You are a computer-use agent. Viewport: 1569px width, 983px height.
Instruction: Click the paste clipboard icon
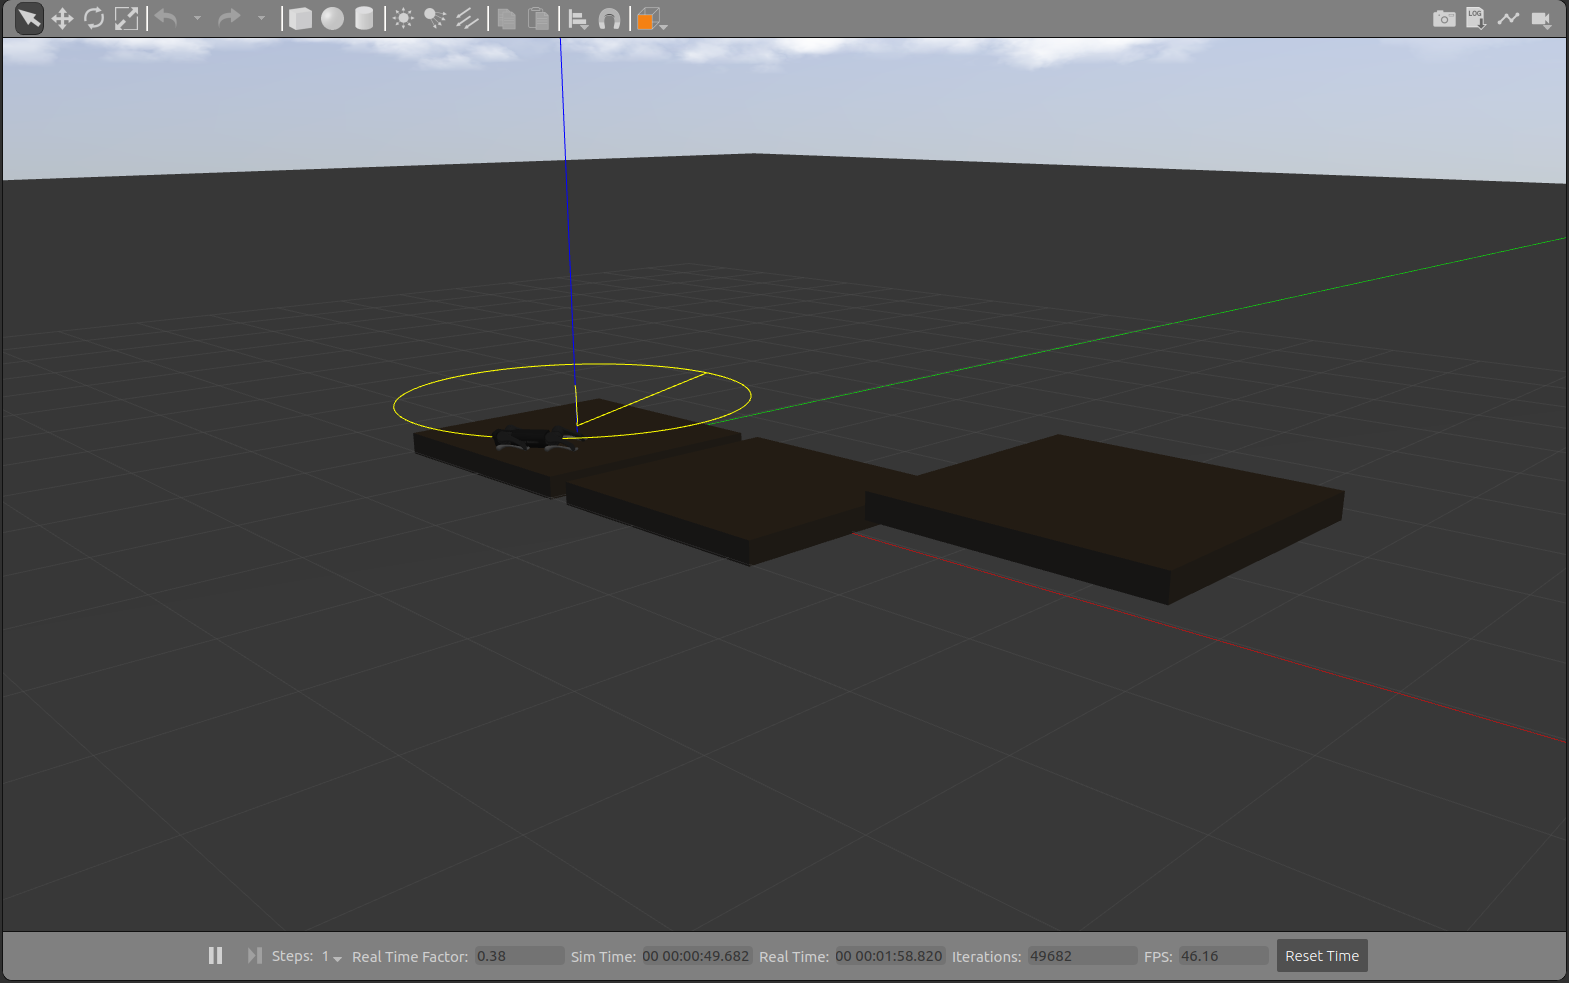tap(539, 19)
